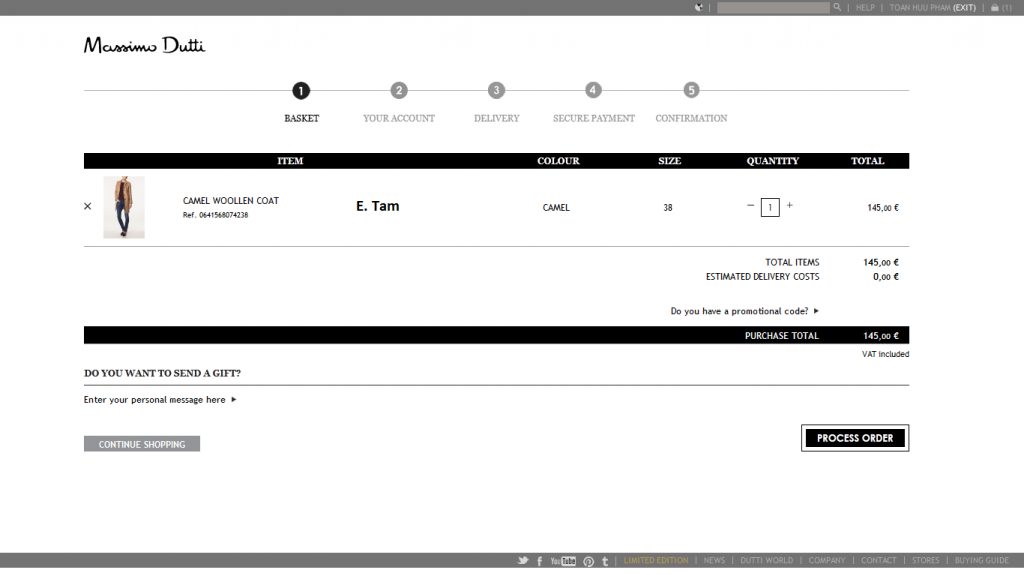Open the camel coat product thumbnail
The image size is (1024, 575).
click(124, 207)
